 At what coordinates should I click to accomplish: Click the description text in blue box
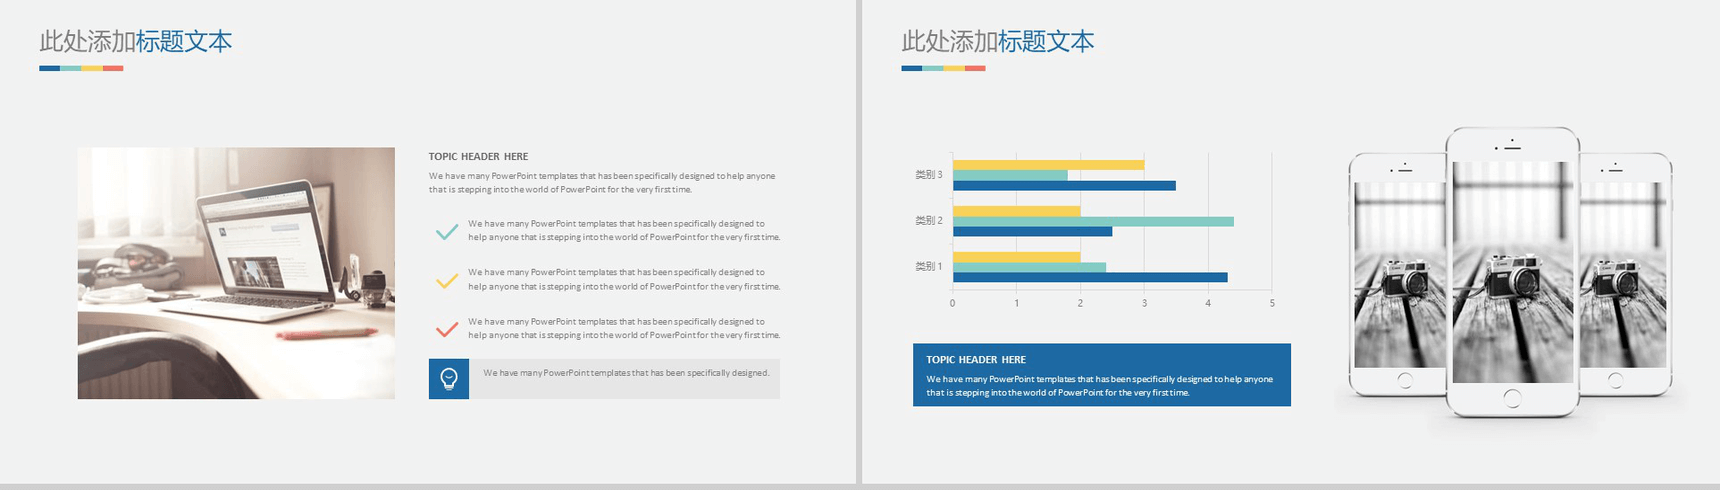1099,386
